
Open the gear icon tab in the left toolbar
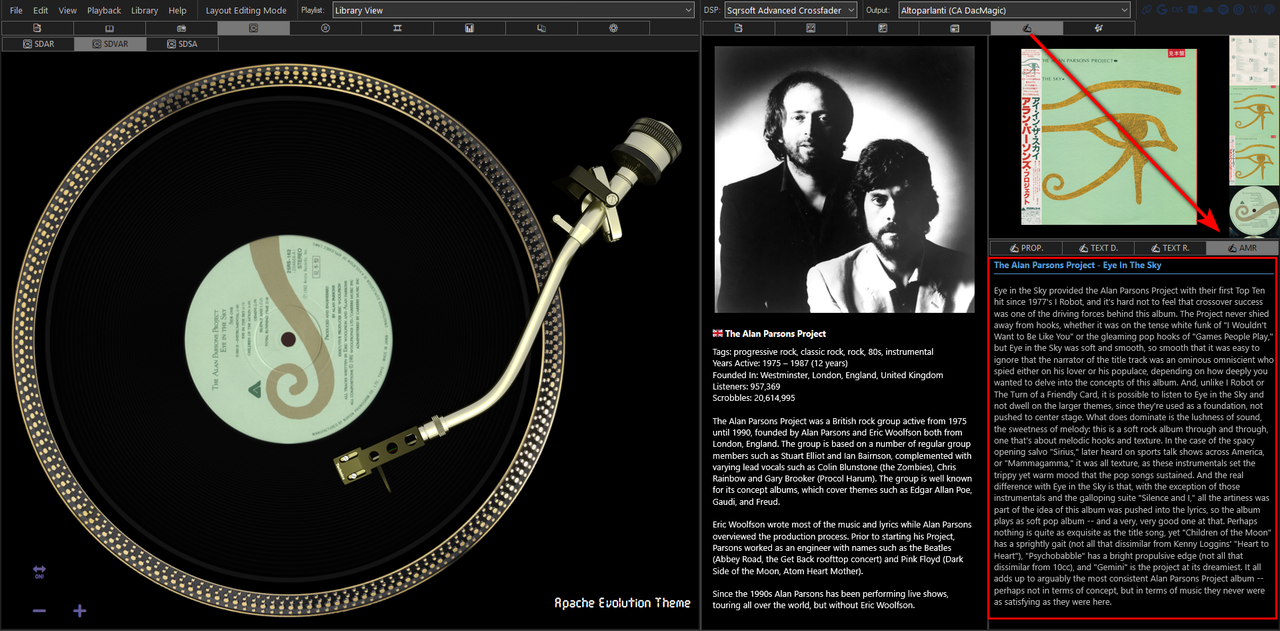[x=613, y=28]
